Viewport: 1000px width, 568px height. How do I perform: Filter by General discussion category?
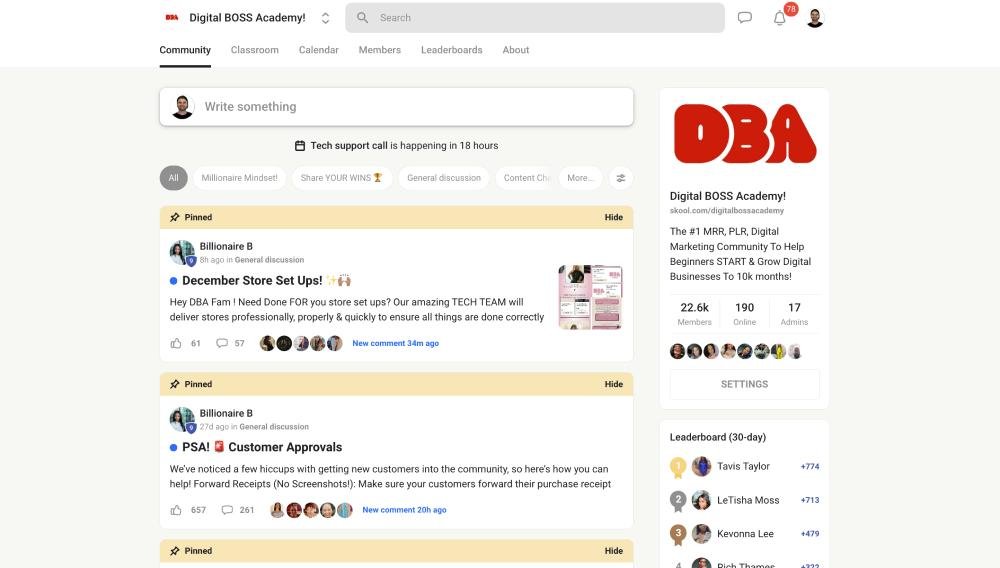[444, 178]
